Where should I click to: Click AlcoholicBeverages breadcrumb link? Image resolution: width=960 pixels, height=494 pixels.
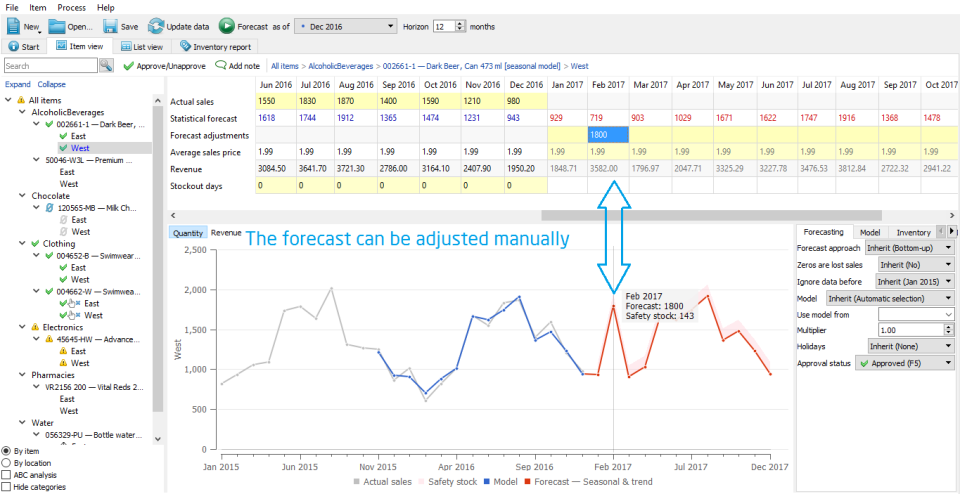coord(340,65)
